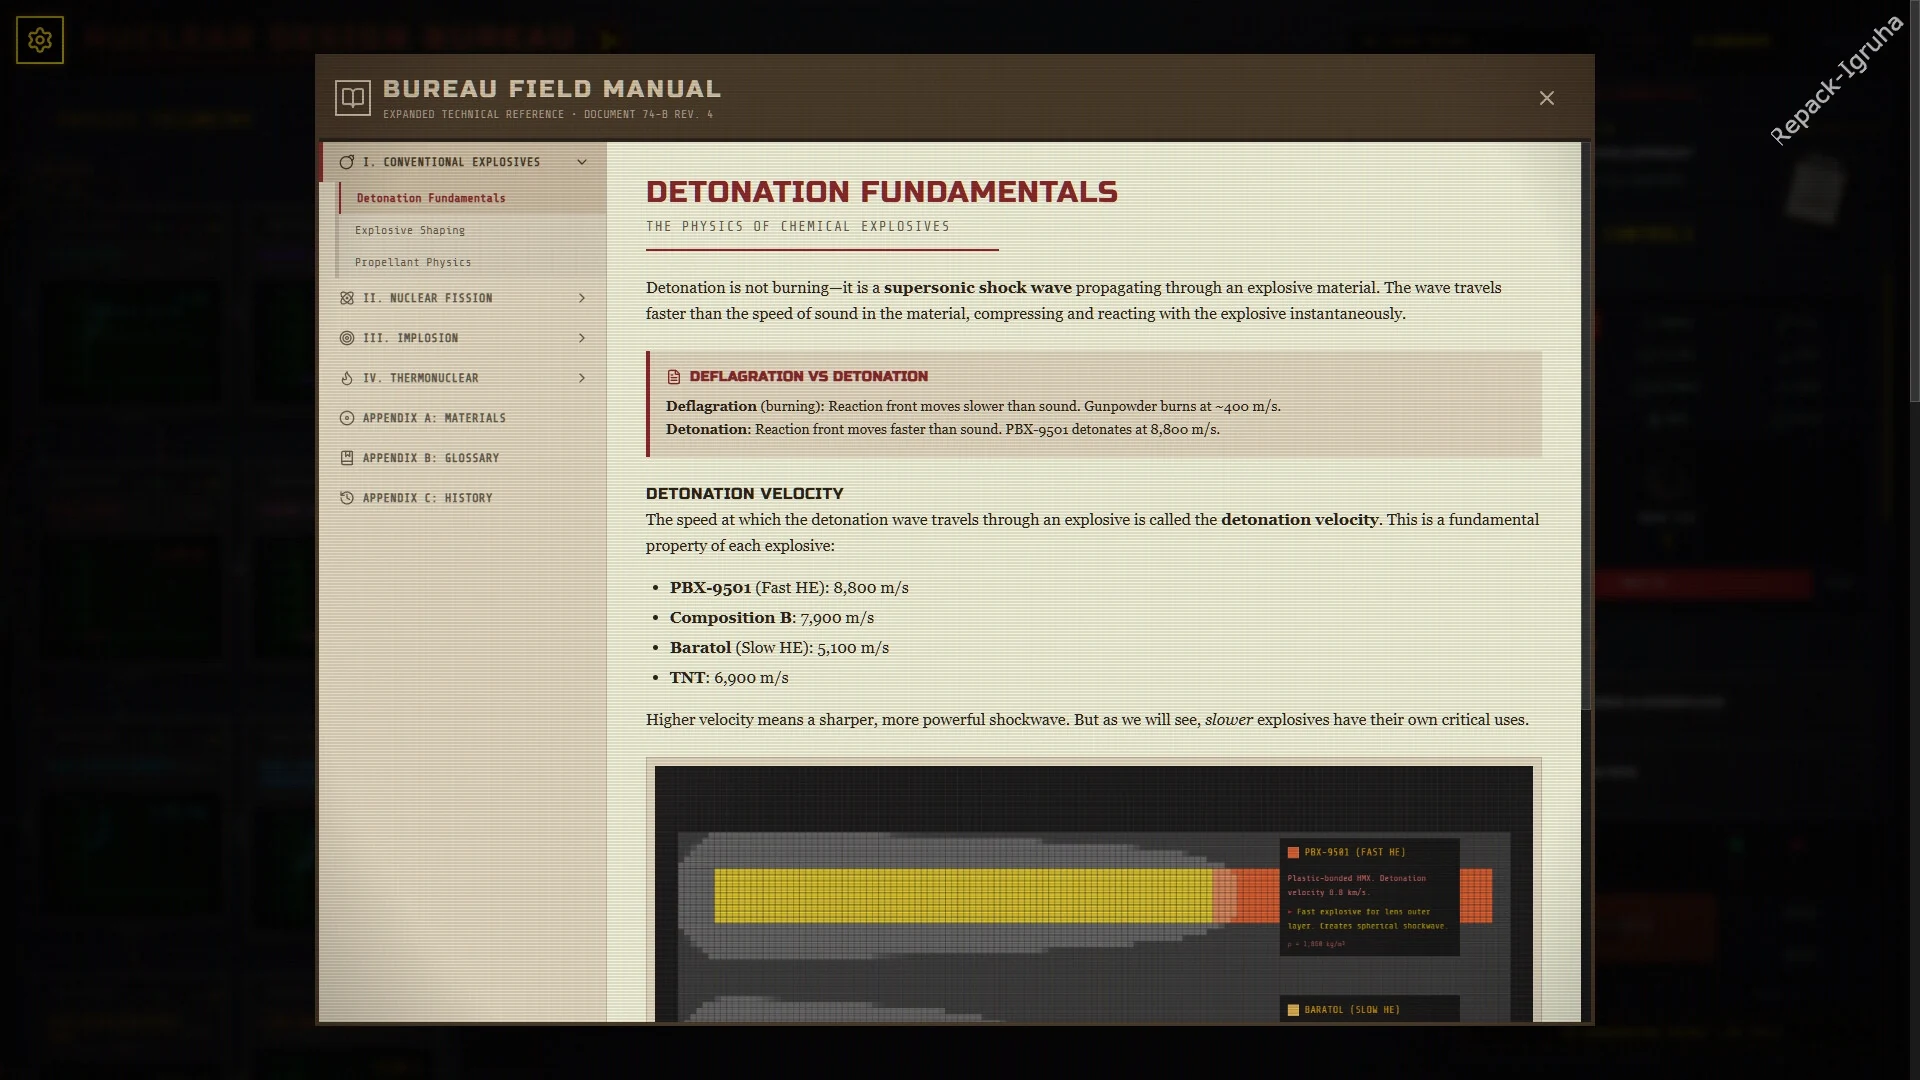Click the 'PBX-9501 (Fast HE): 8,800 m/s' bullet
This screenshot has height=1080, width=1920.
pos(789,588)
